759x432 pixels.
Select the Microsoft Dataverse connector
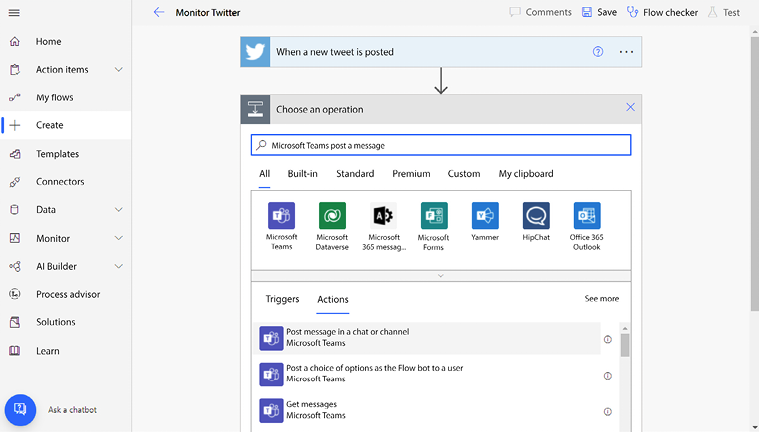pos(332,226)
